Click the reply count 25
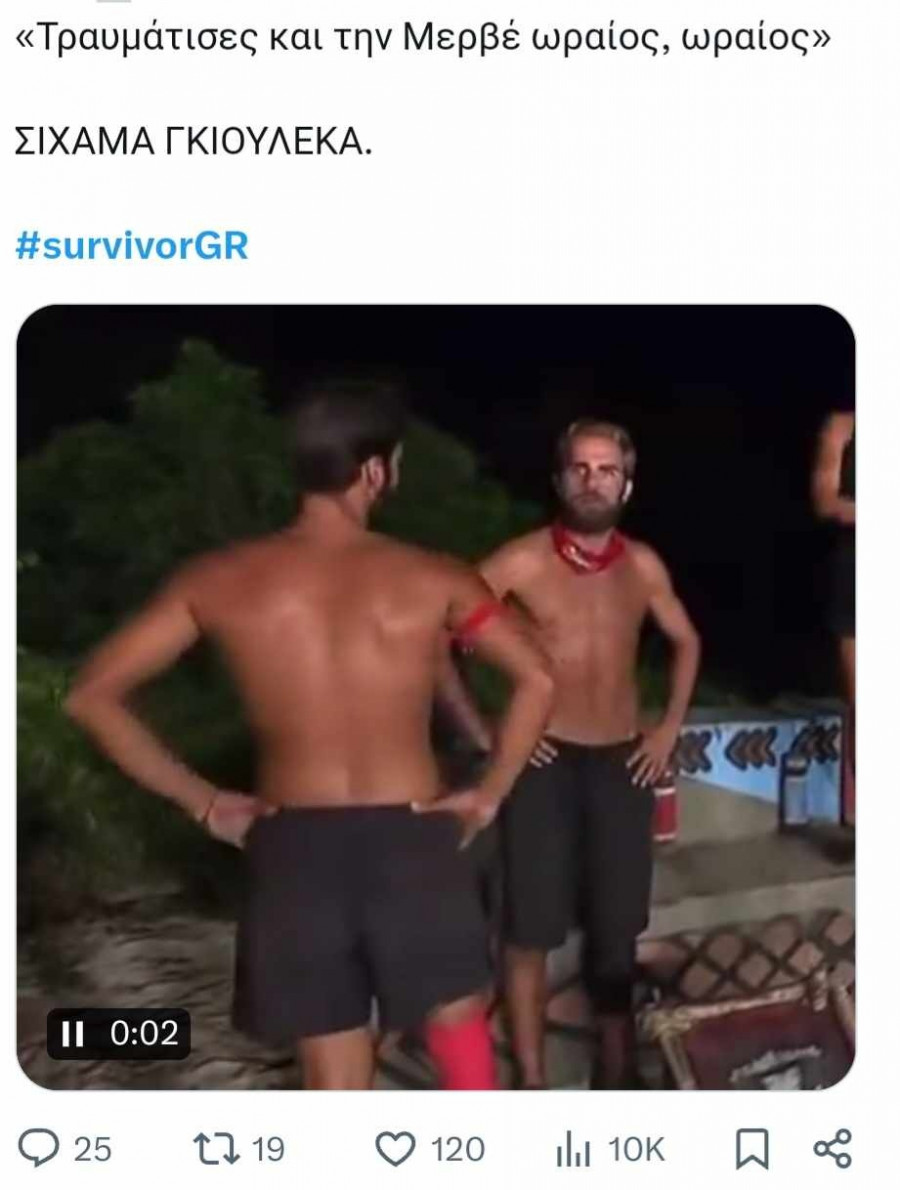 93,1149
